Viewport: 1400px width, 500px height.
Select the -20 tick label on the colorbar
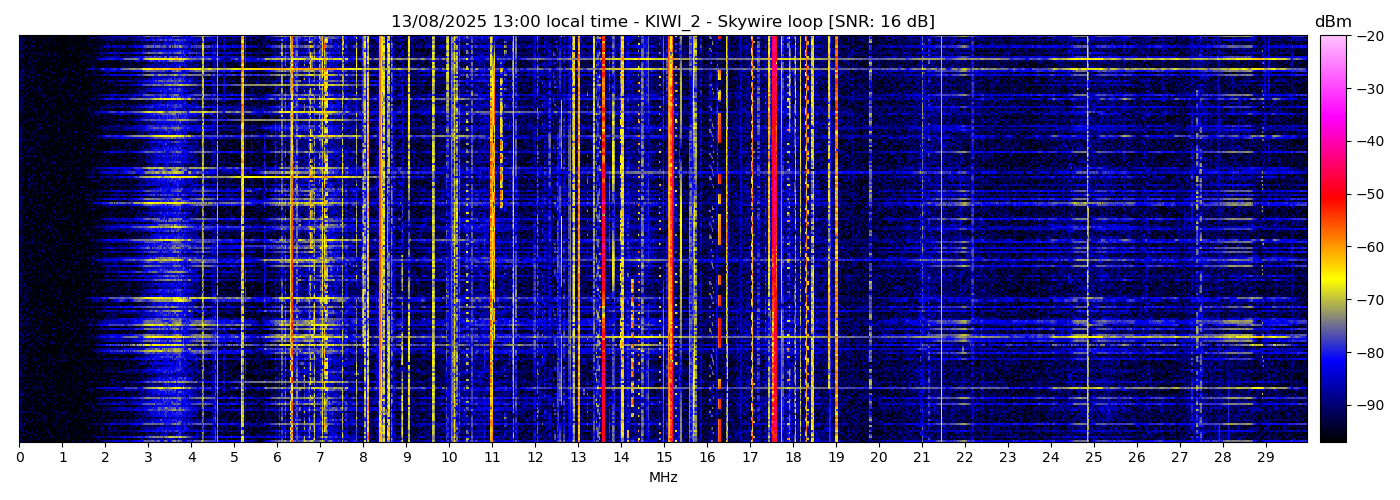[1369, 36]
